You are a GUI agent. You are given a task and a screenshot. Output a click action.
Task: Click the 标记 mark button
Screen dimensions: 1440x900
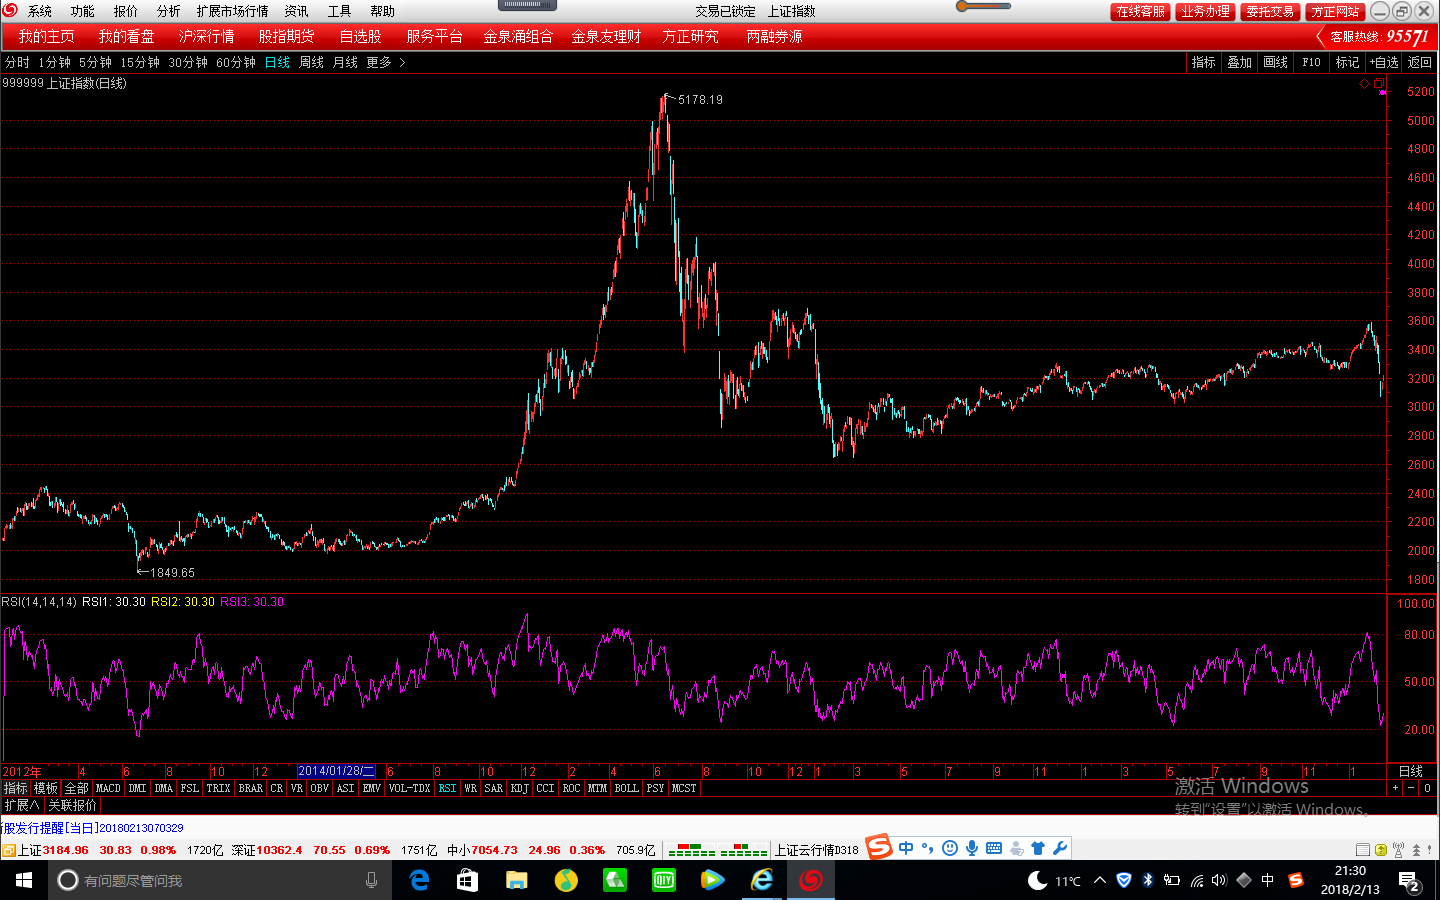click(1347, 62)
